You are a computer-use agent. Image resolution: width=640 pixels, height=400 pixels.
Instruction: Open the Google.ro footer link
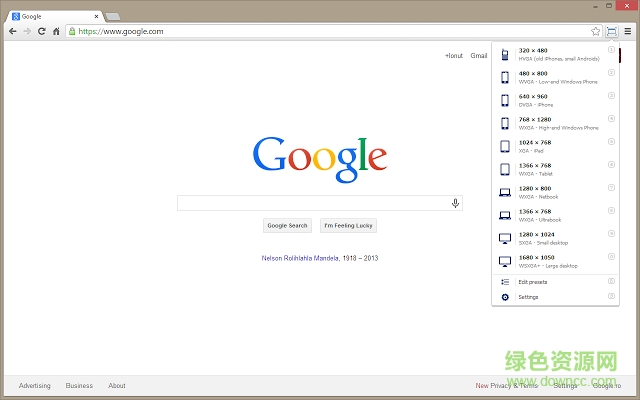pos(607,386)
